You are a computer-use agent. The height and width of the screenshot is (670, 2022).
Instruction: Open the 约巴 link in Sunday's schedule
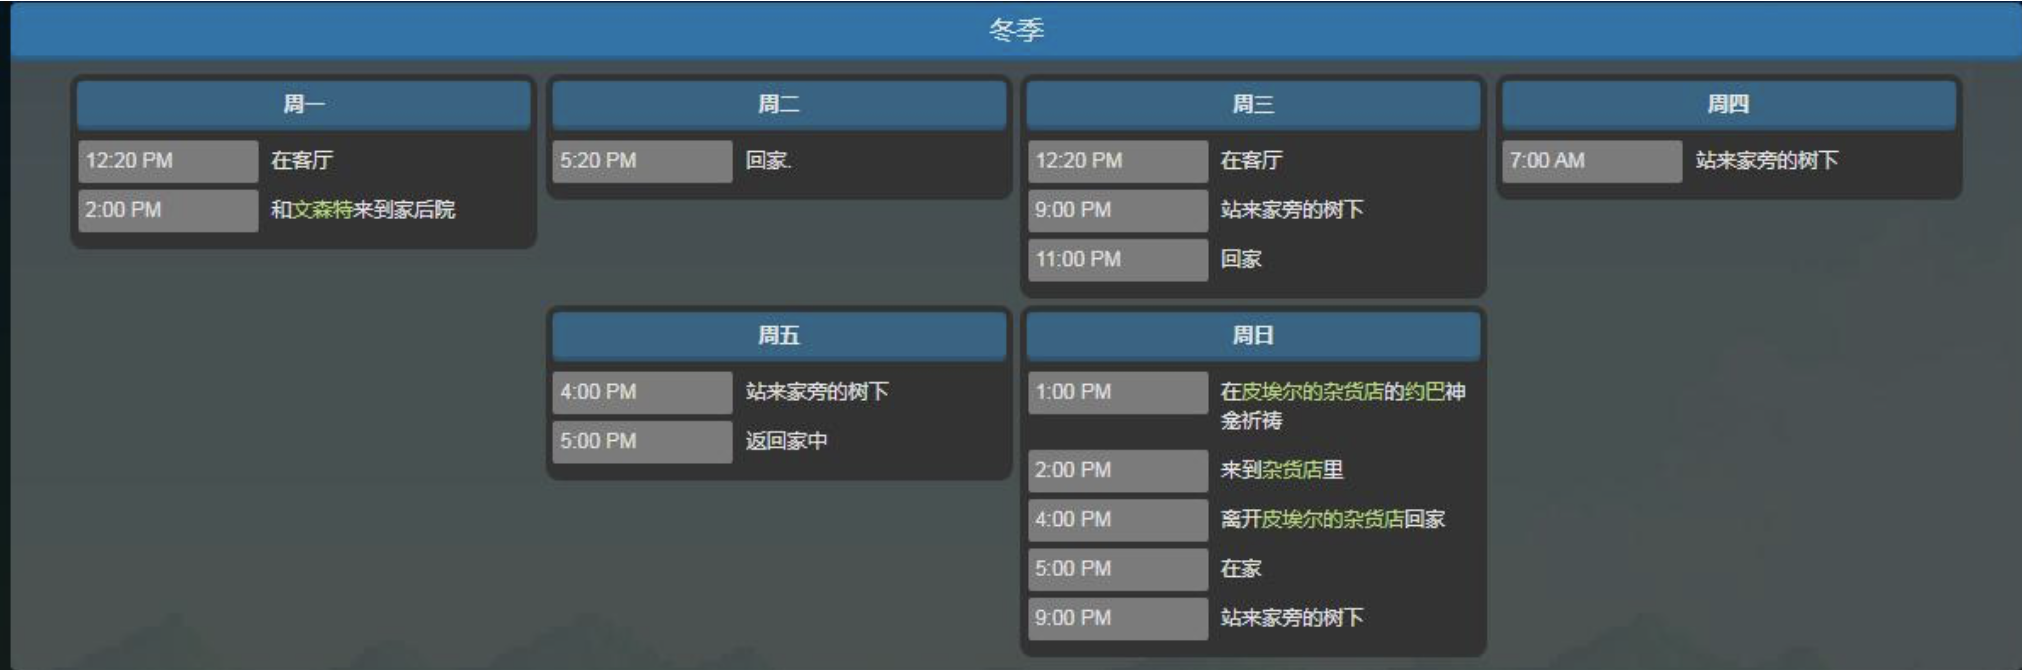point(1424,392)
